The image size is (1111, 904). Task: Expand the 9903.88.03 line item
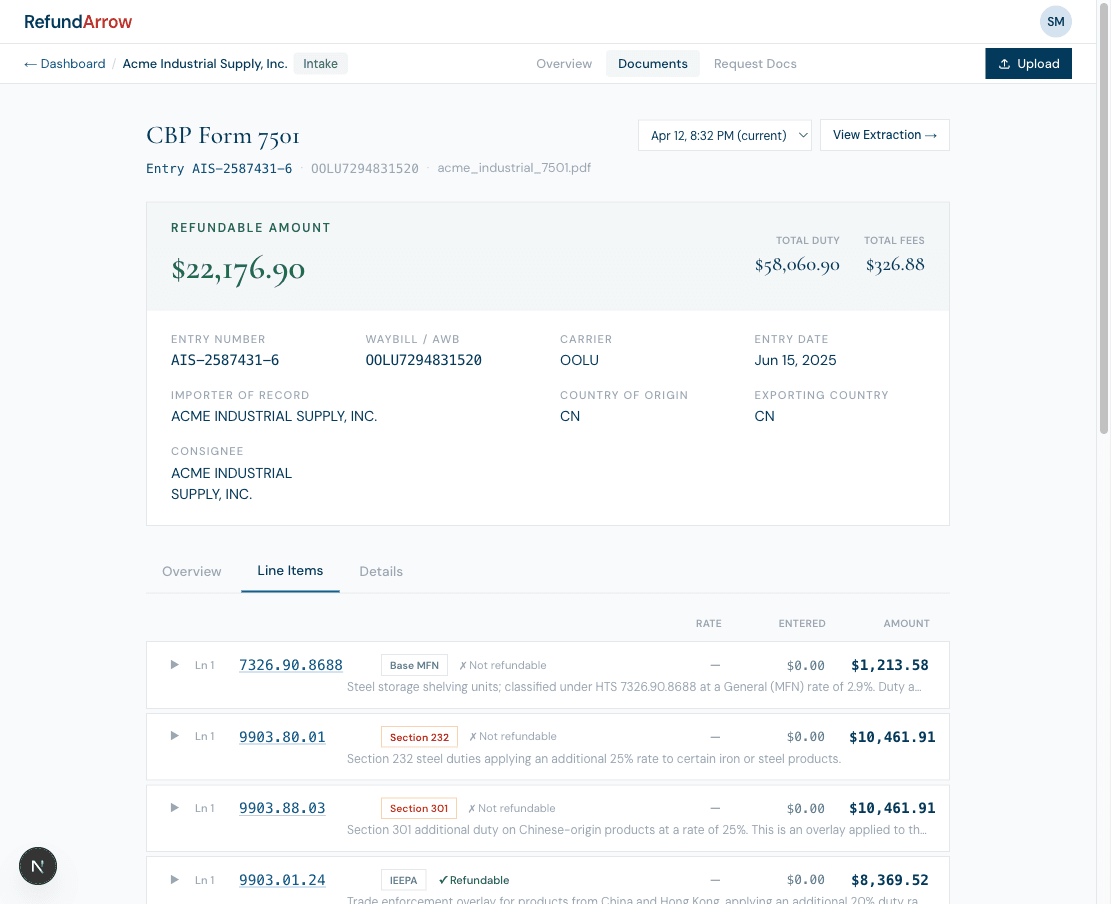point(173,808)
